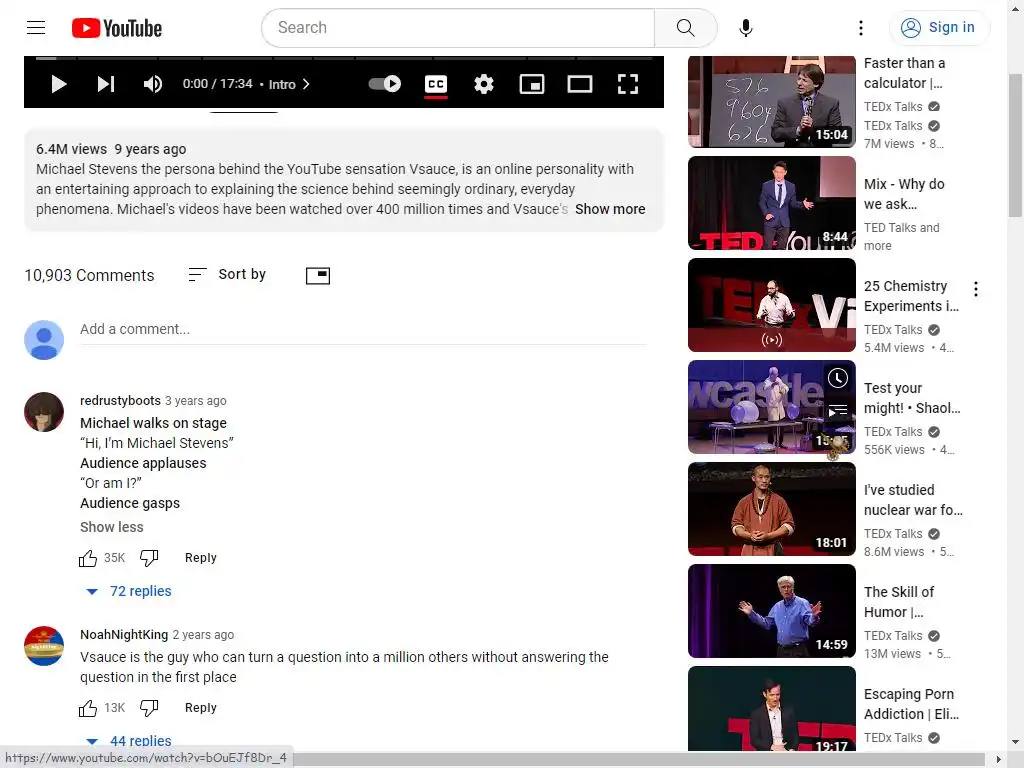Click the search magnifier button

(x=686, y=27)
